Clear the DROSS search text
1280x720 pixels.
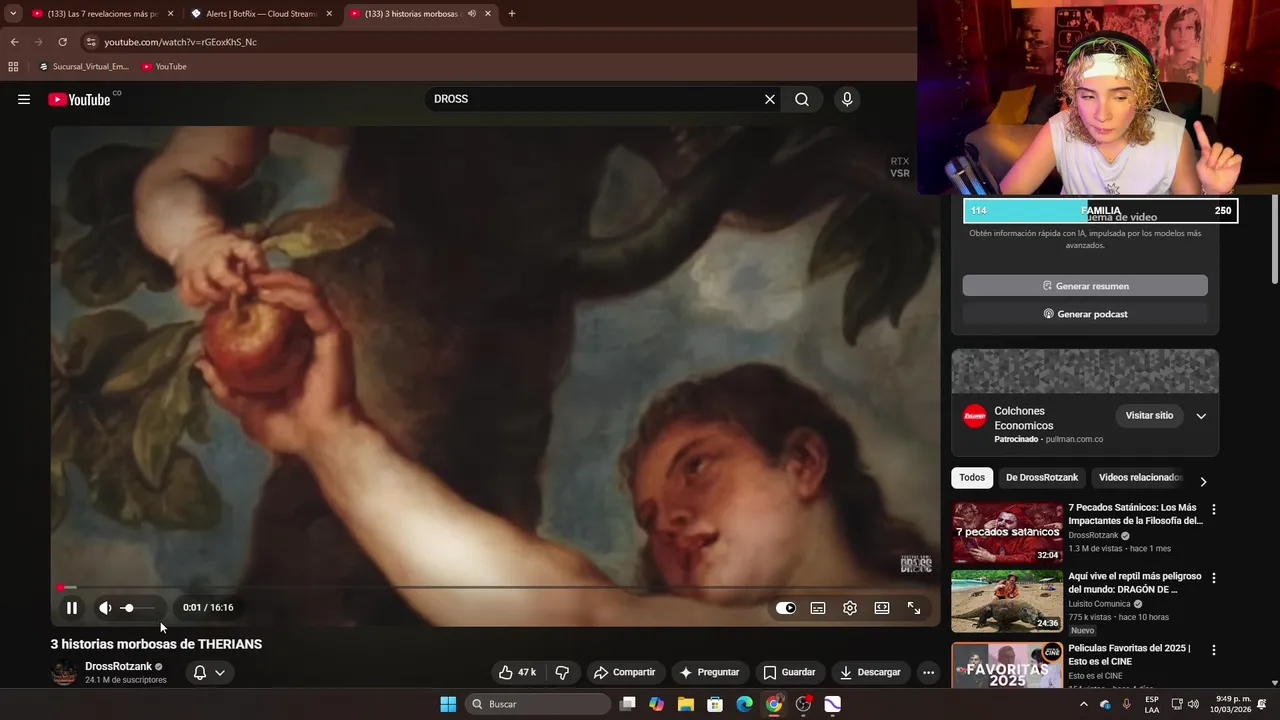coord(770,99)
